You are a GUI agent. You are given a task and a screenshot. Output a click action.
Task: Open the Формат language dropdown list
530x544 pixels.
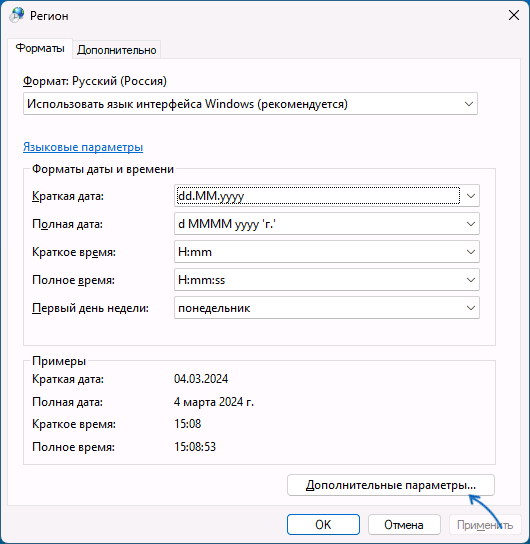click(x=250, y=104)
